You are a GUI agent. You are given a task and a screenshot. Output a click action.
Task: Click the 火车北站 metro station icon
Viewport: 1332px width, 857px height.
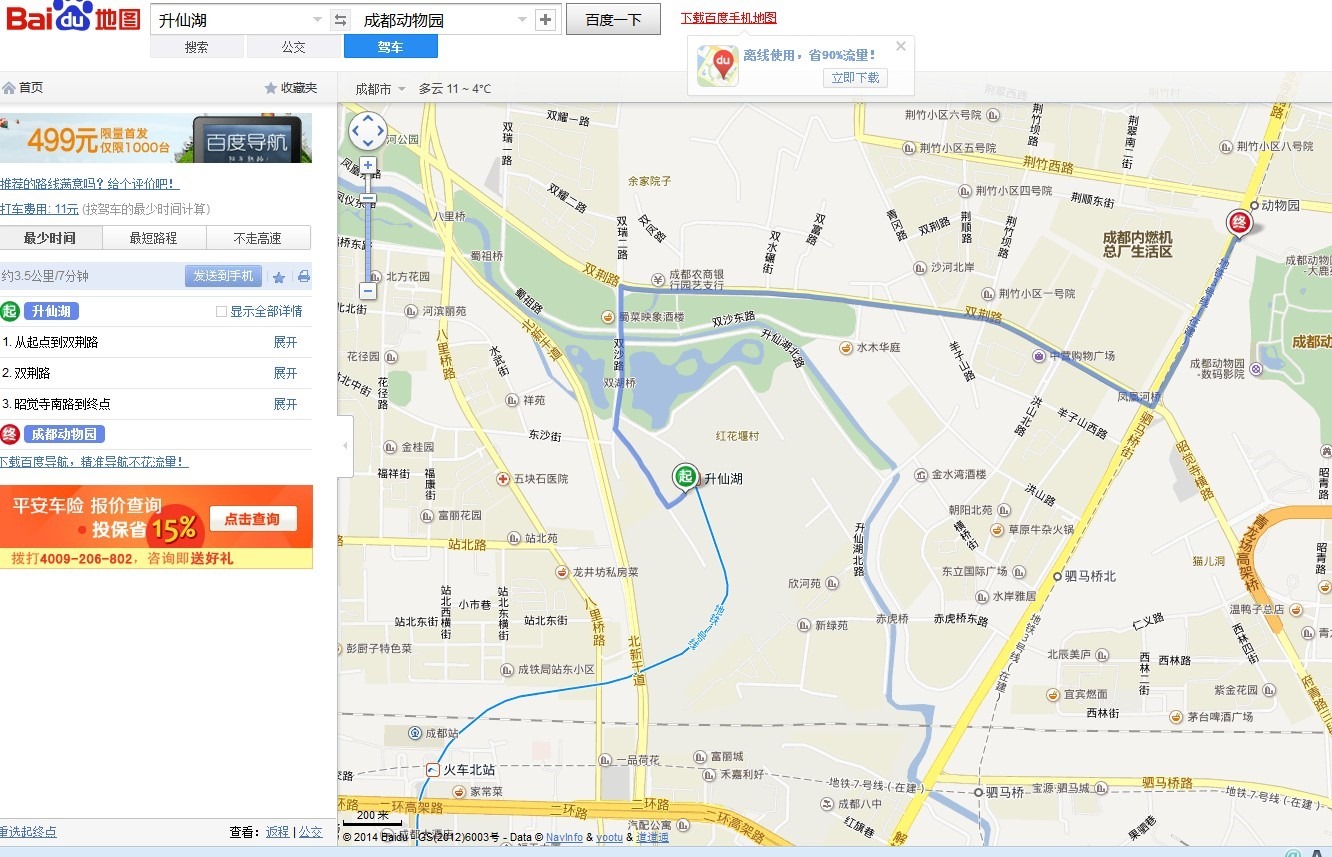click(x=432, y=770)
